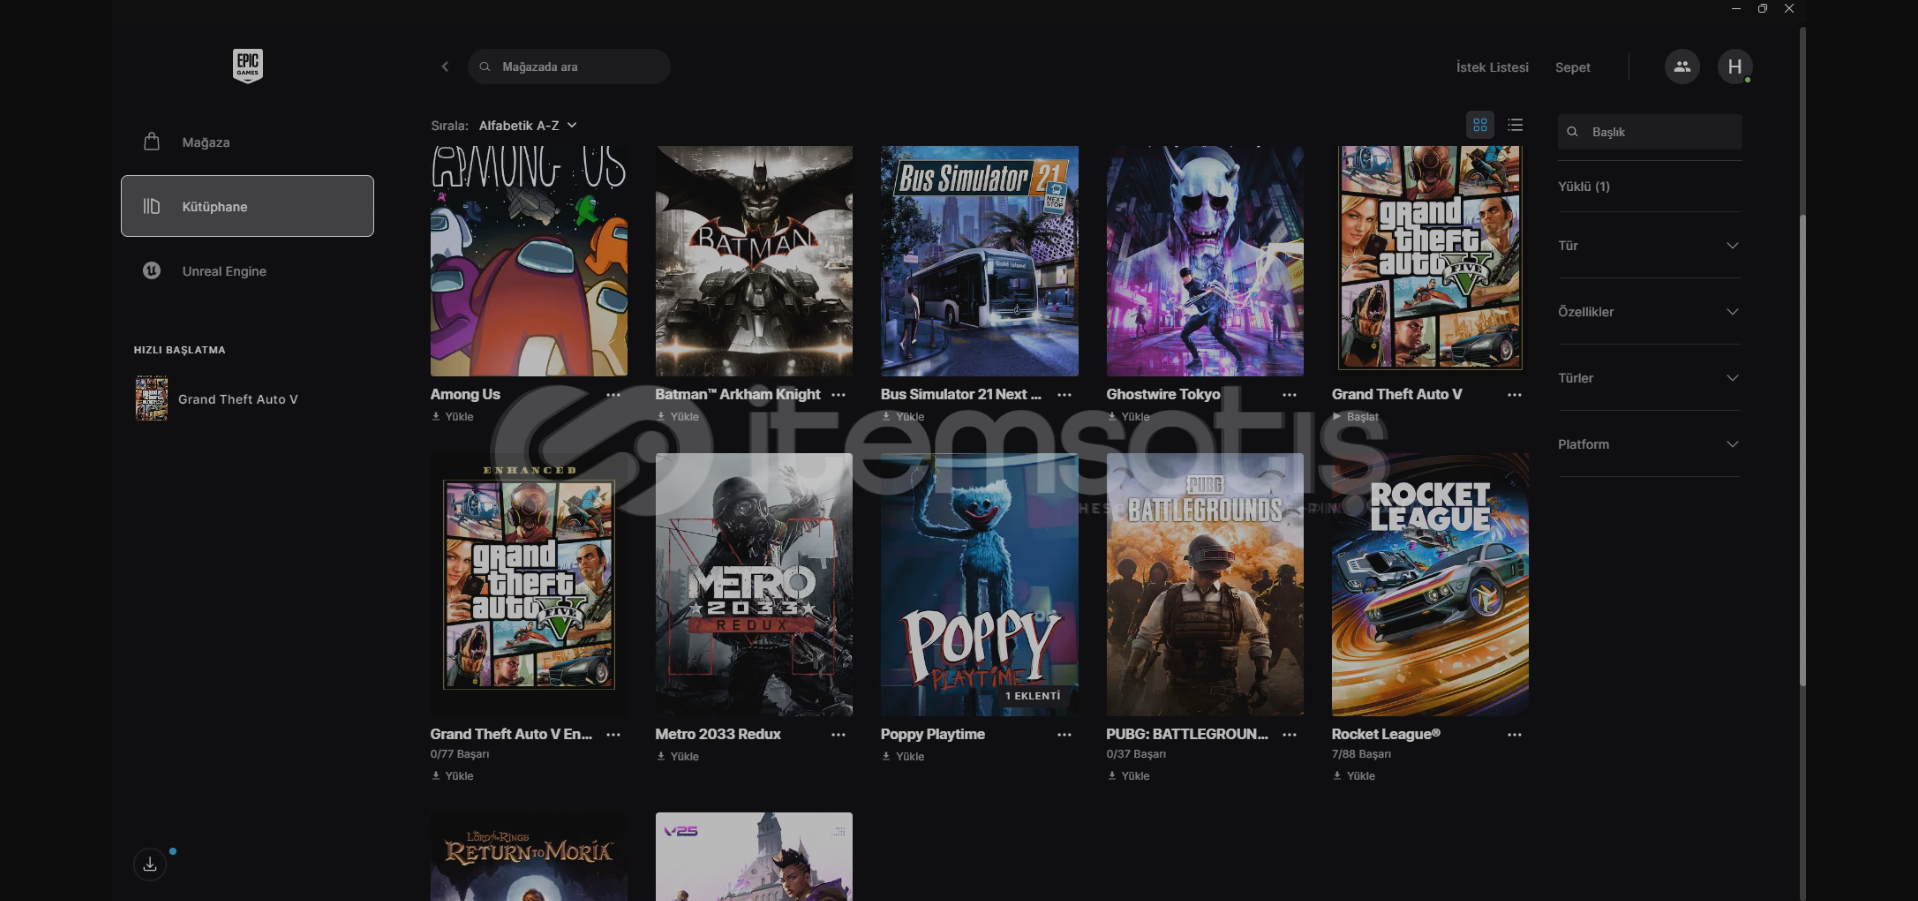Open the Alfabetik A-Z sort dropdown

coord(528,125)
